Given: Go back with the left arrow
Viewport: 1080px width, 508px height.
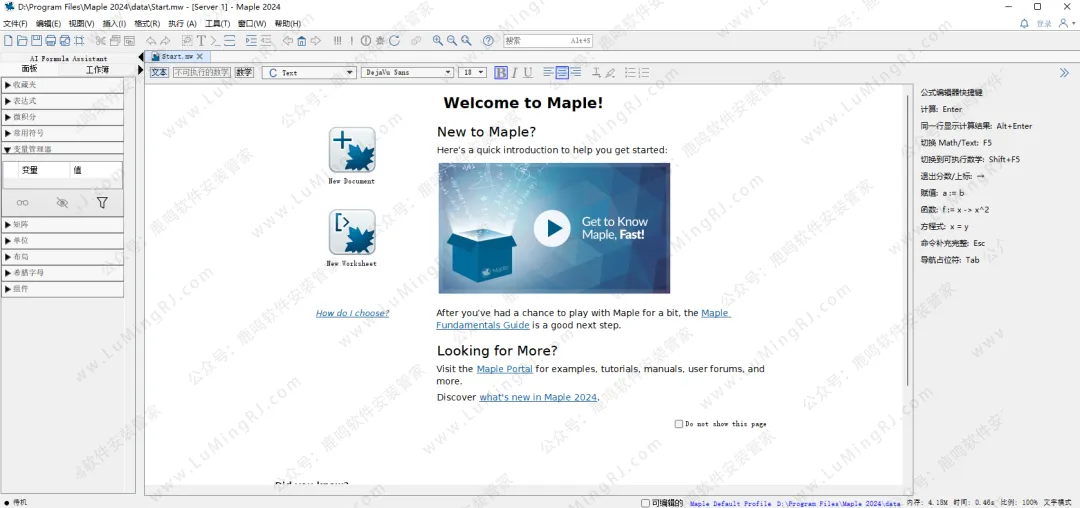Looking at the screenshot, I should (x=287, y=41).
